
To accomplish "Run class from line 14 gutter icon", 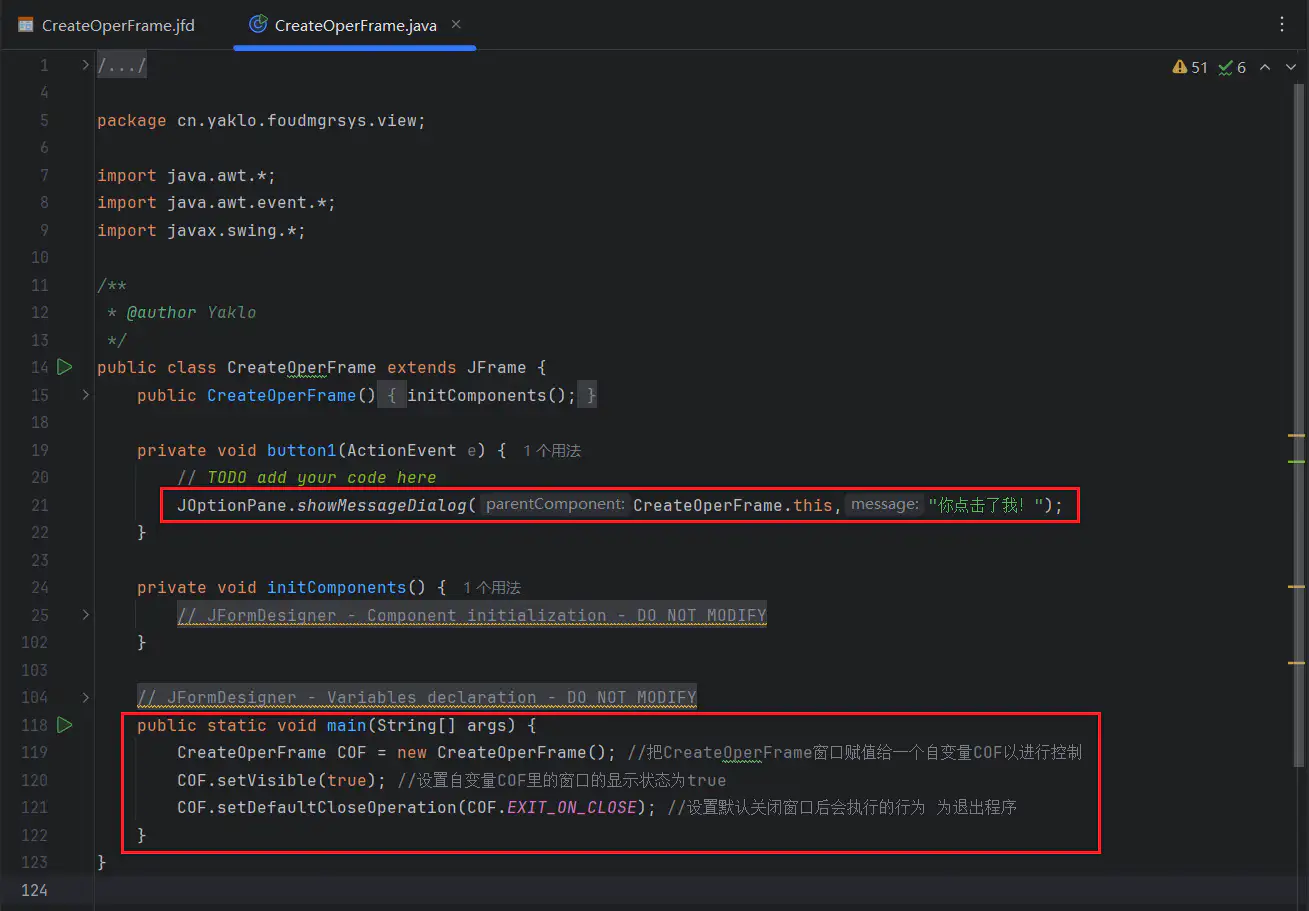I will click(65, 367).
